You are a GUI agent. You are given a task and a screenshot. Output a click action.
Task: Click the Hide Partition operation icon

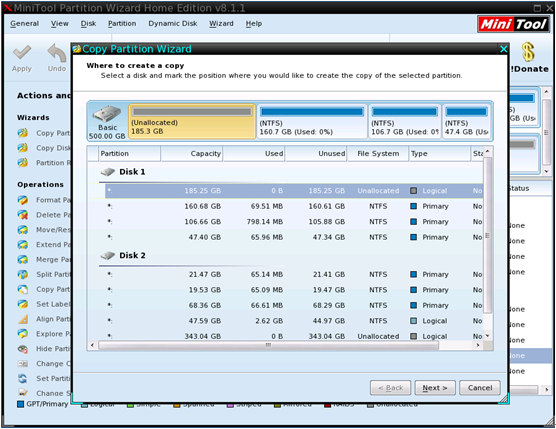coord(23,349)
